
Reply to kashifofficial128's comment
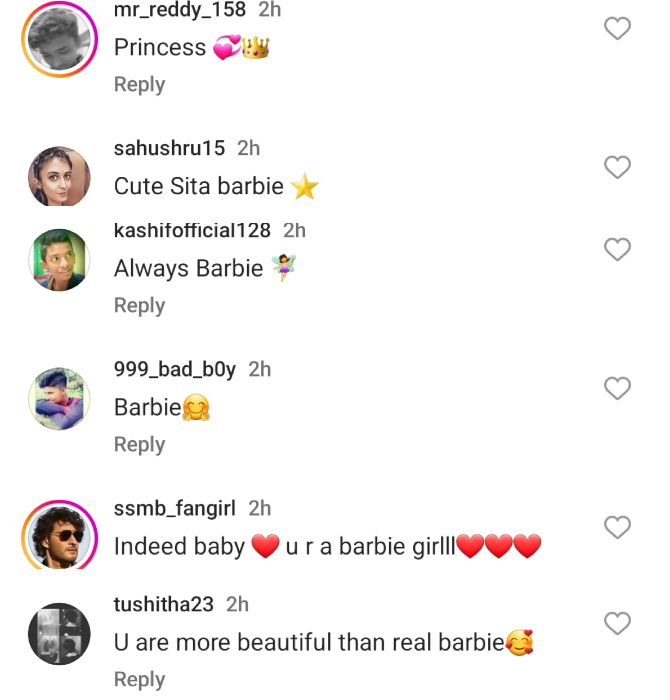(139, 306)
